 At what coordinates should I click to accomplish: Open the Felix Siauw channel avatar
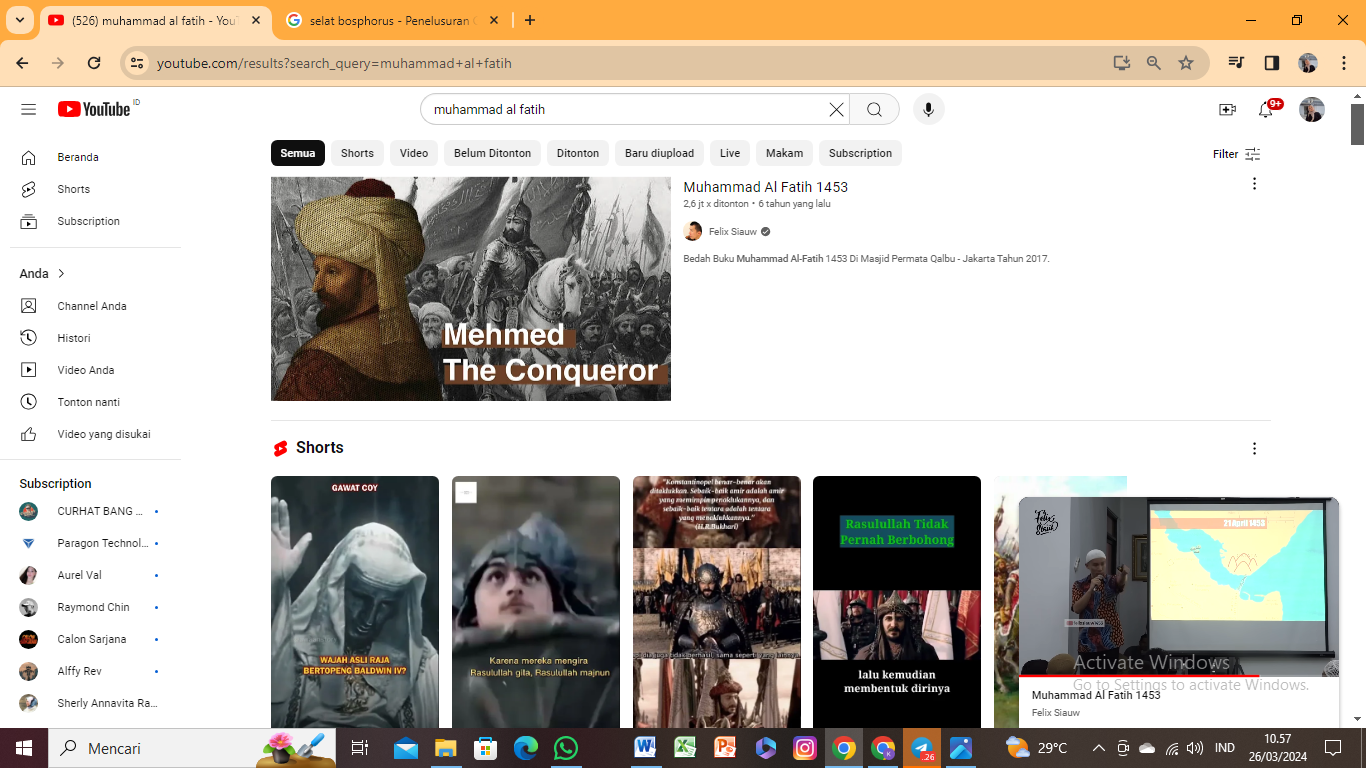pos(693,232)
